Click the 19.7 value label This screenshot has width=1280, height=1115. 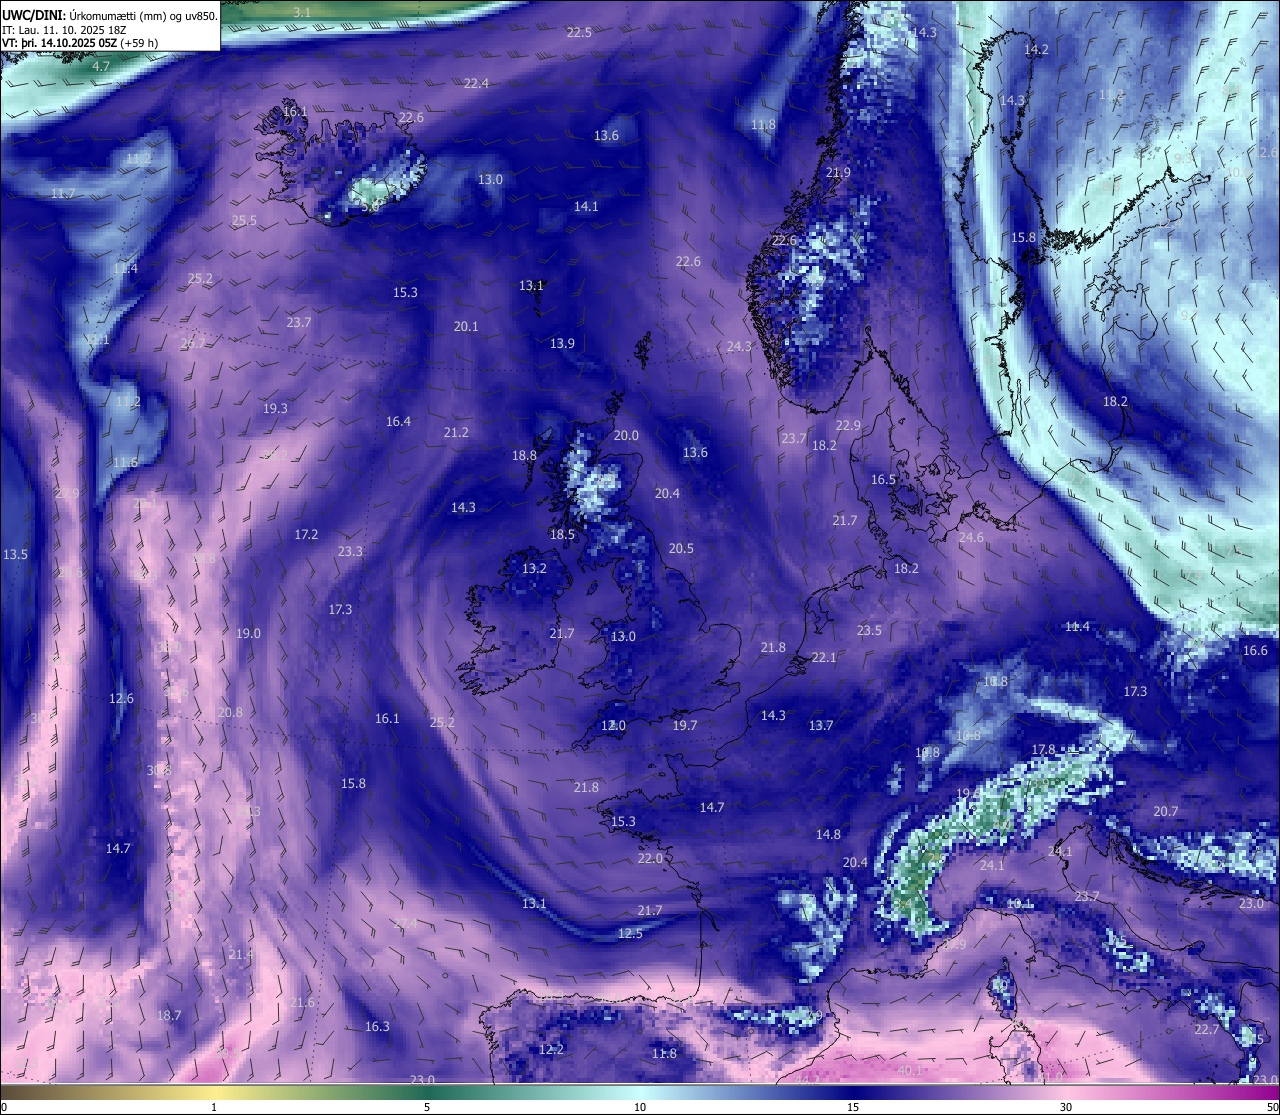(x=684, y=726)
